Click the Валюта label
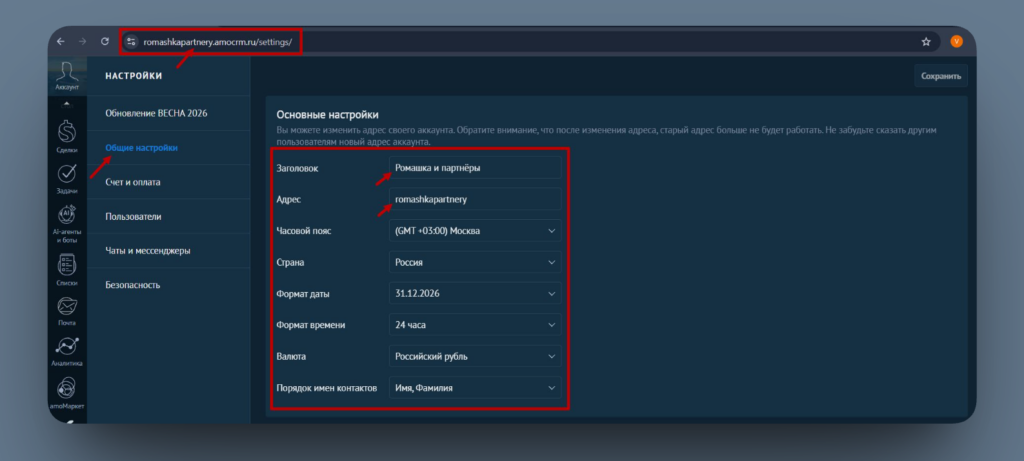The image size is (1024, 461). (291, 357)
